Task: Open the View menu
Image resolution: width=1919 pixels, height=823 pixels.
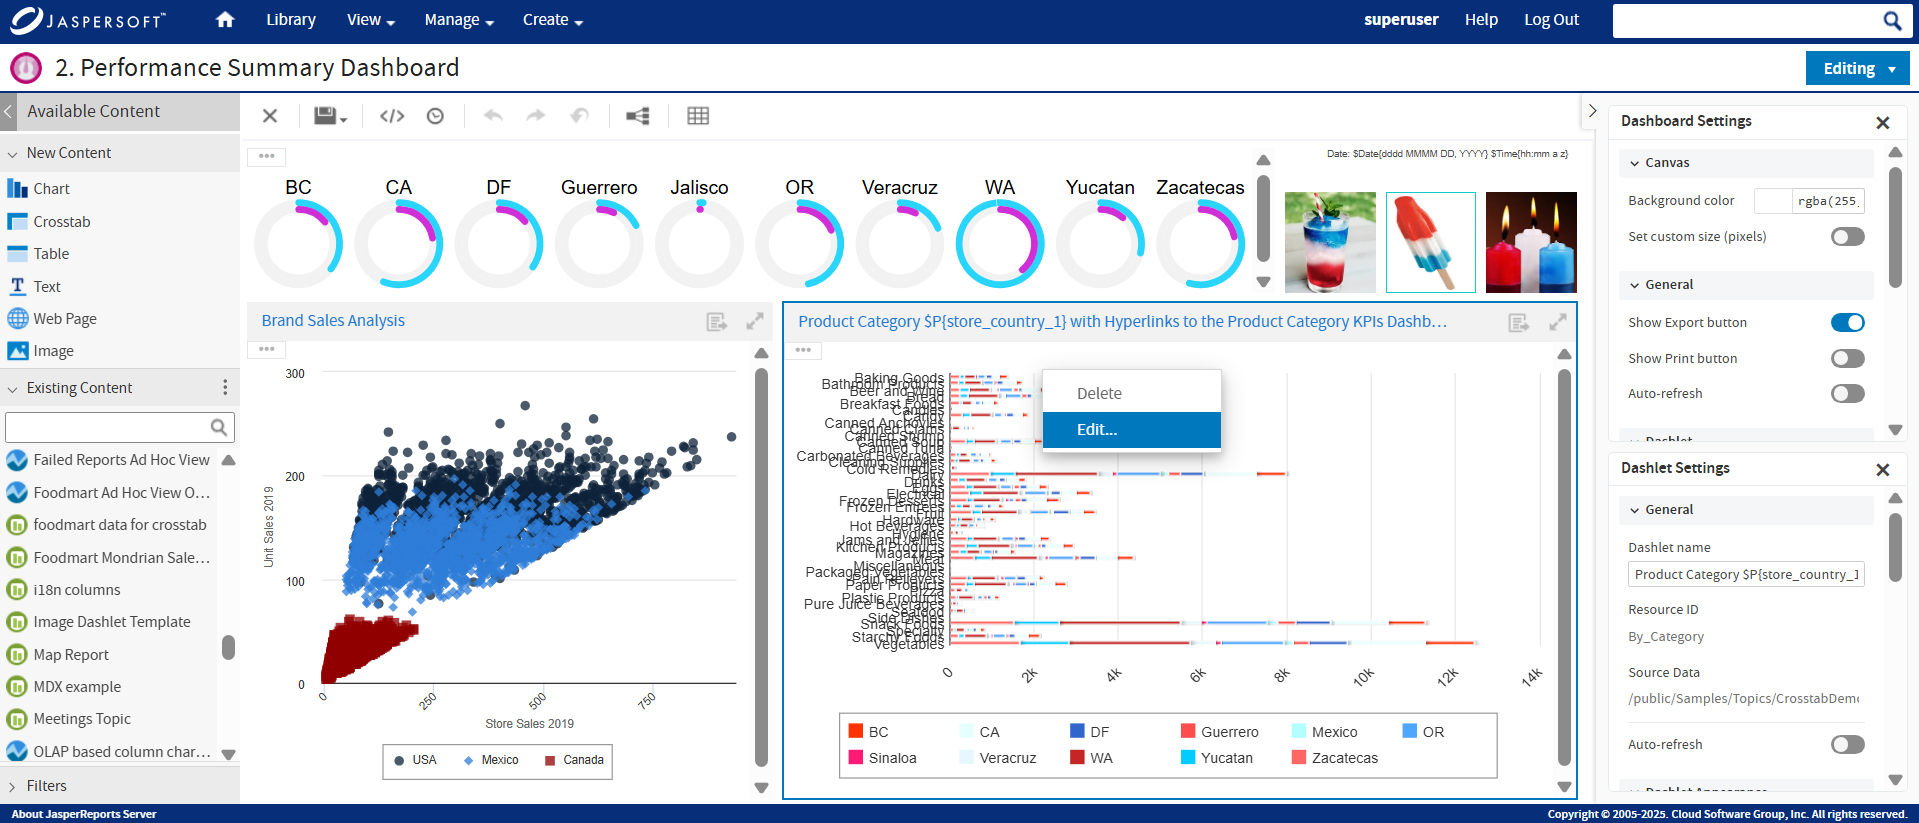Action: (371, 20)
